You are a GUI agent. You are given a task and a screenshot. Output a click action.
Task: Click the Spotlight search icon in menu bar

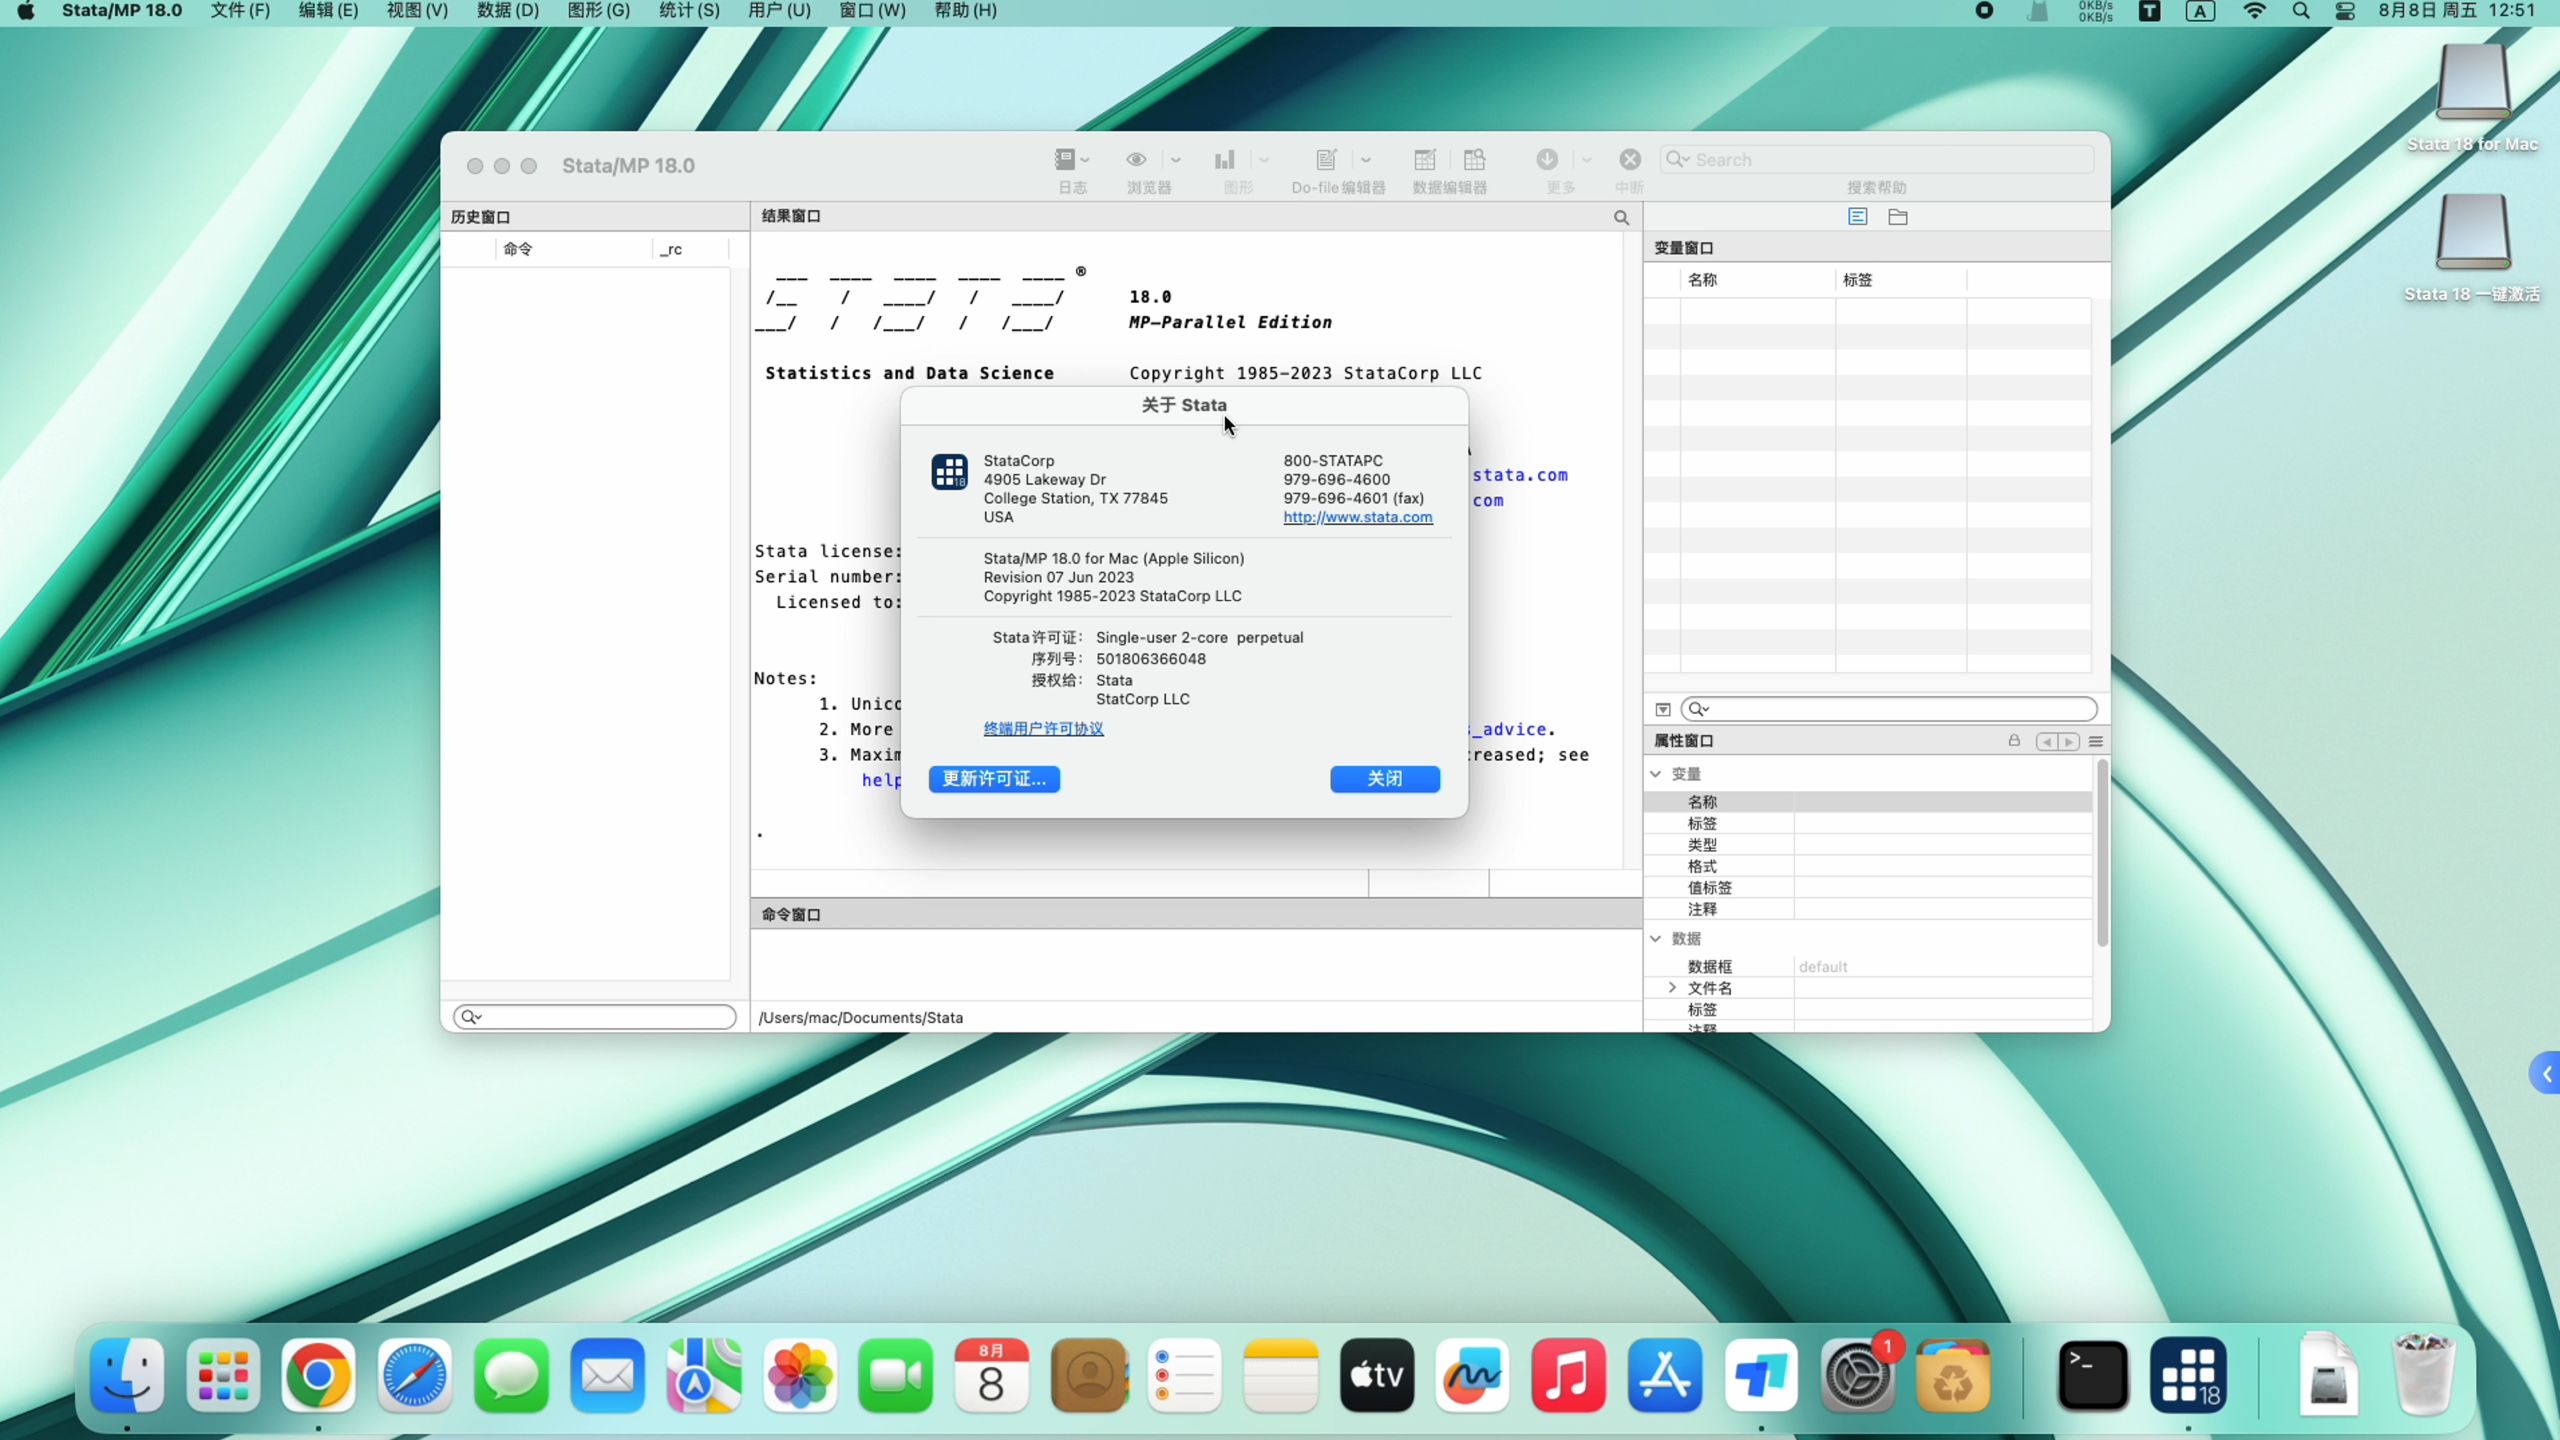pyautogui.click(x=2301, y=11)
